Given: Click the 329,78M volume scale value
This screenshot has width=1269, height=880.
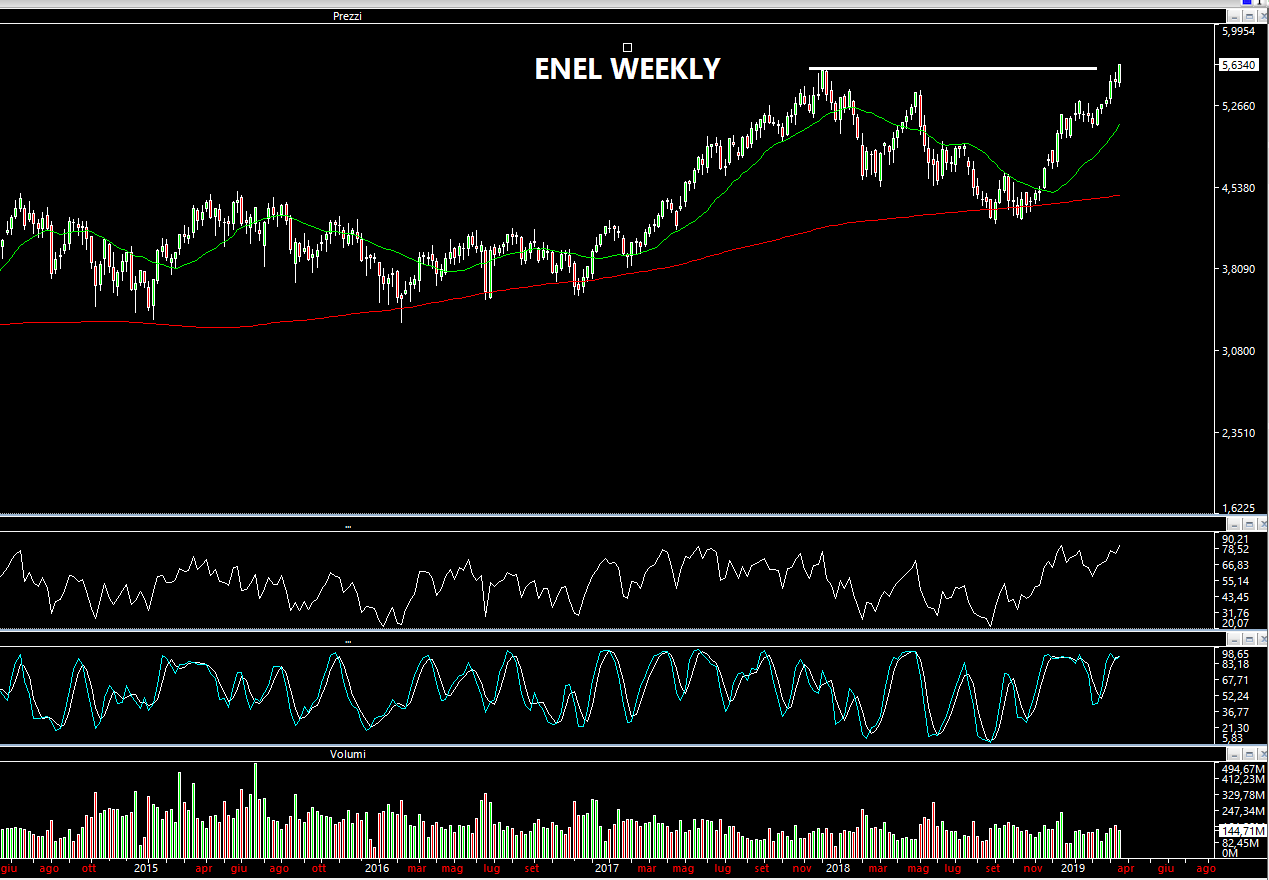Looking at the screenshot, I should (1241, 795).
